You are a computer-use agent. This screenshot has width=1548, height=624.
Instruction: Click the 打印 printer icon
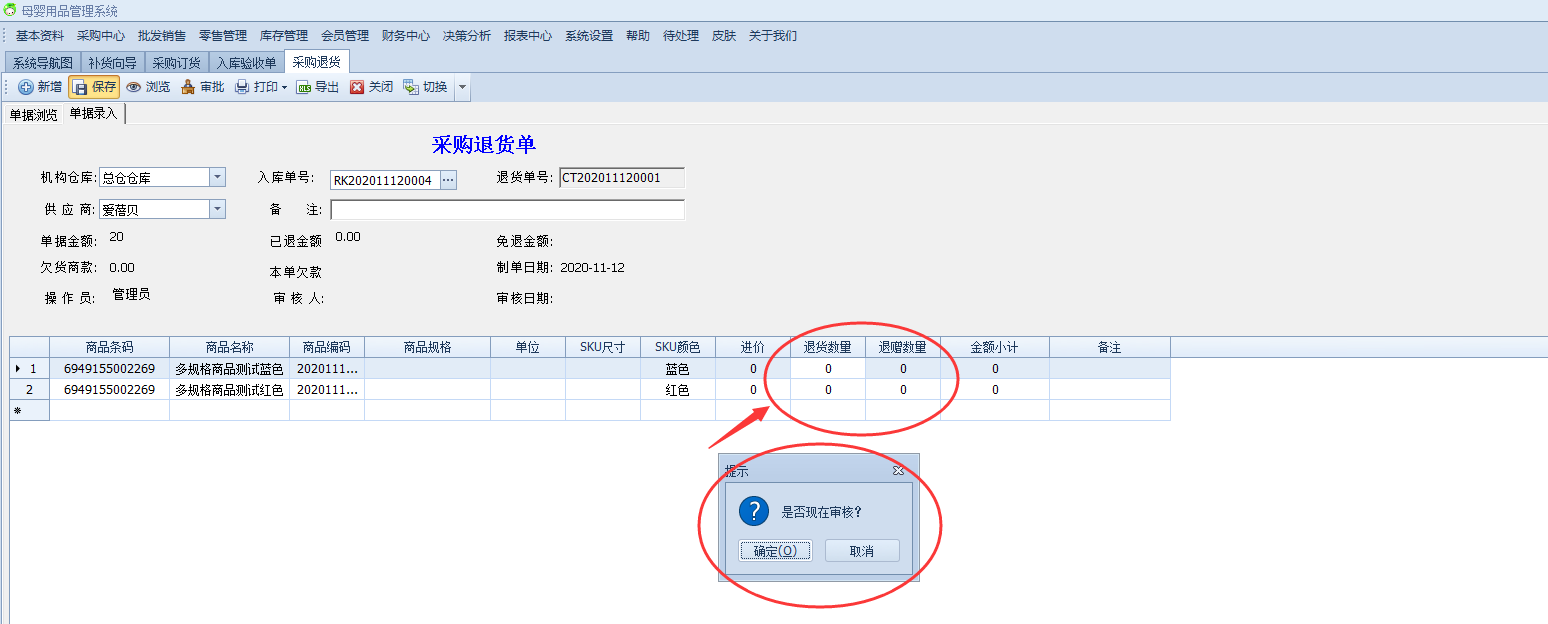click(x=242, y=87)
